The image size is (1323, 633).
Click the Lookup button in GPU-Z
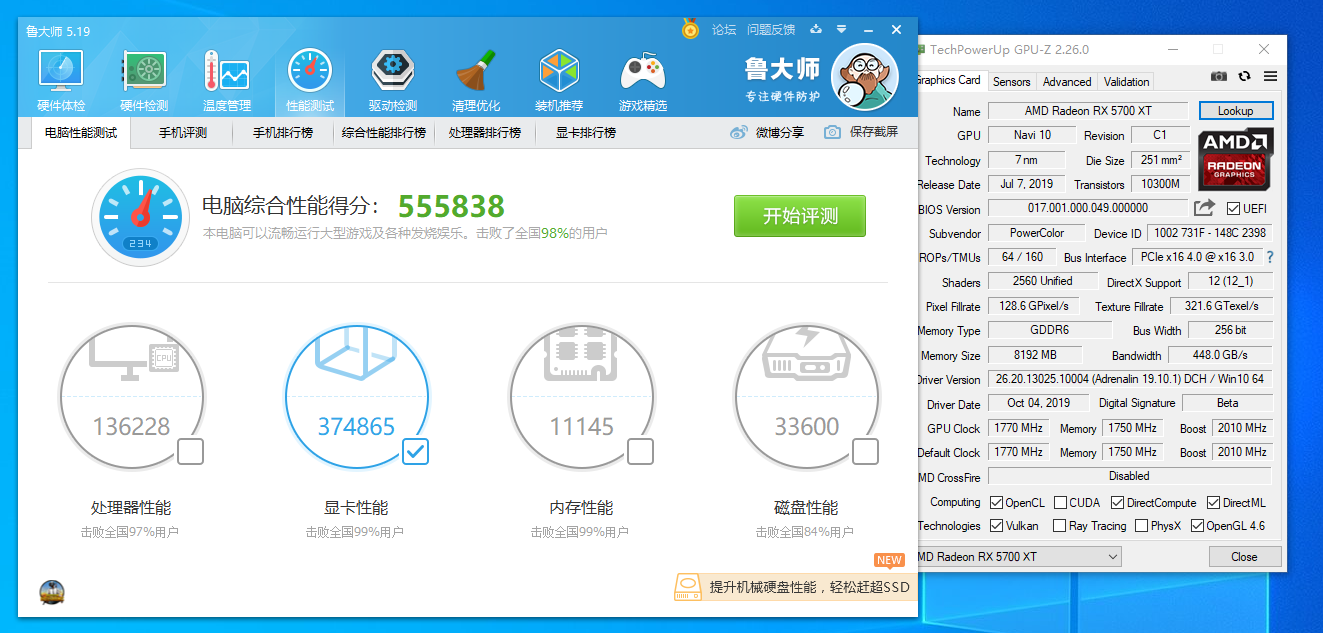click(x=1236, y=110)
